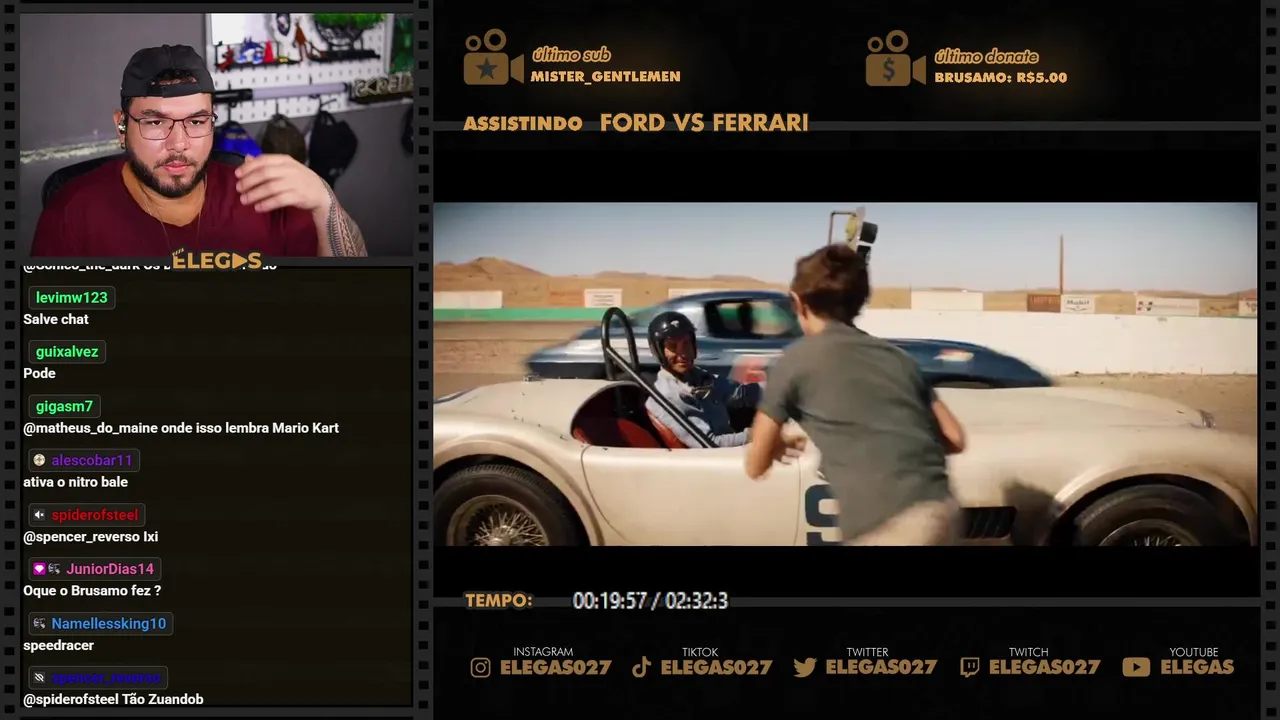
Task: Click username spiderofsteel in chat
Action: (94, 515)
